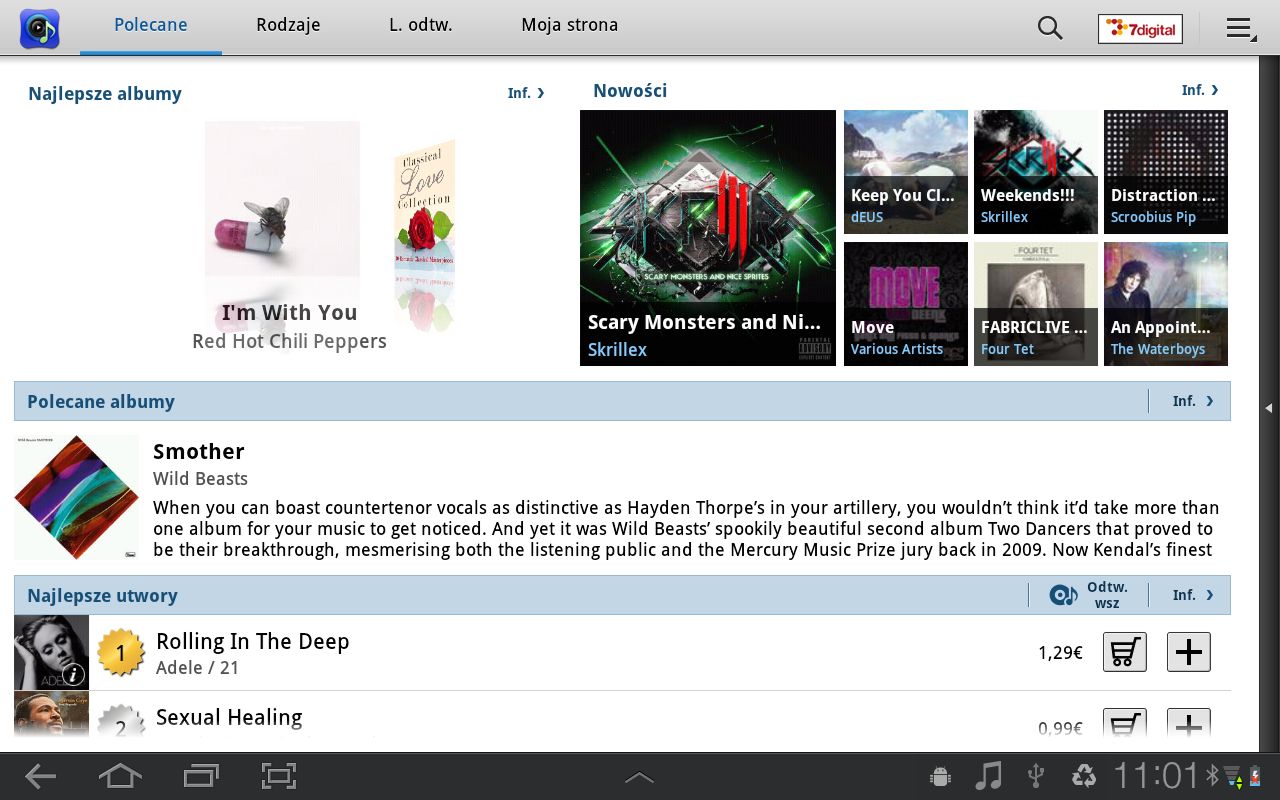Click the 1,29€ price
1280x800 pixels.
pos(1060,653)
